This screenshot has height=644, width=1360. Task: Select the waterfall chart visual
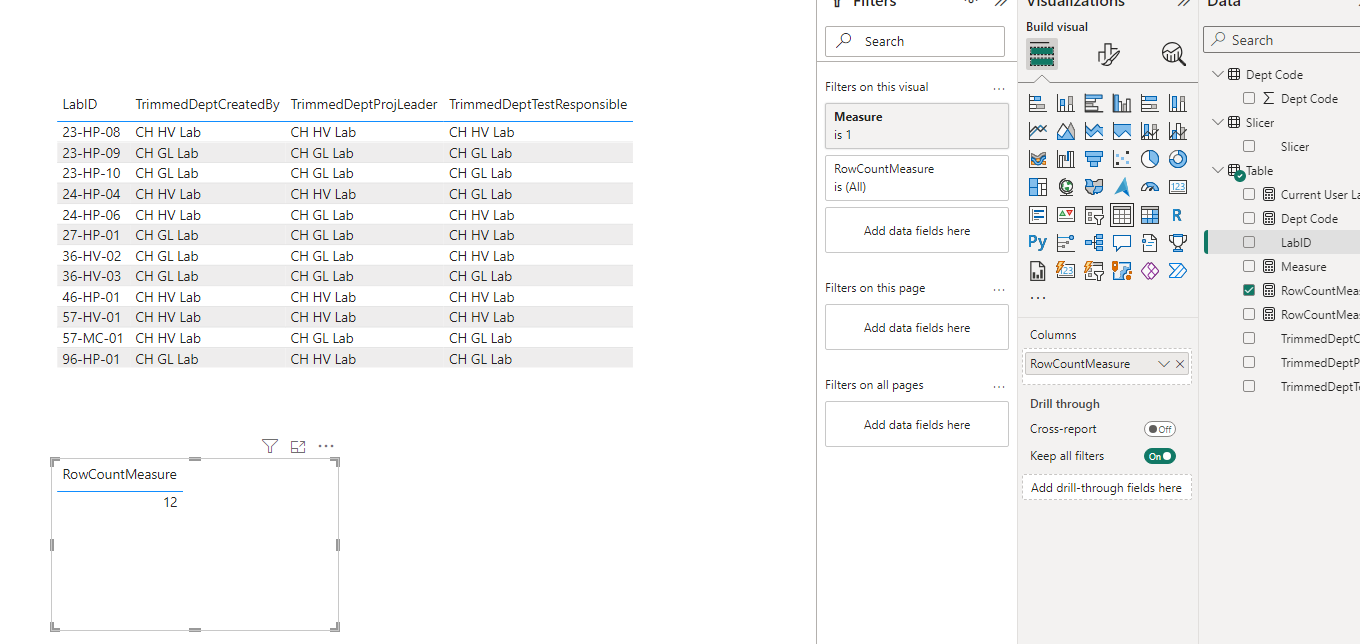(x=1065, y=159)
